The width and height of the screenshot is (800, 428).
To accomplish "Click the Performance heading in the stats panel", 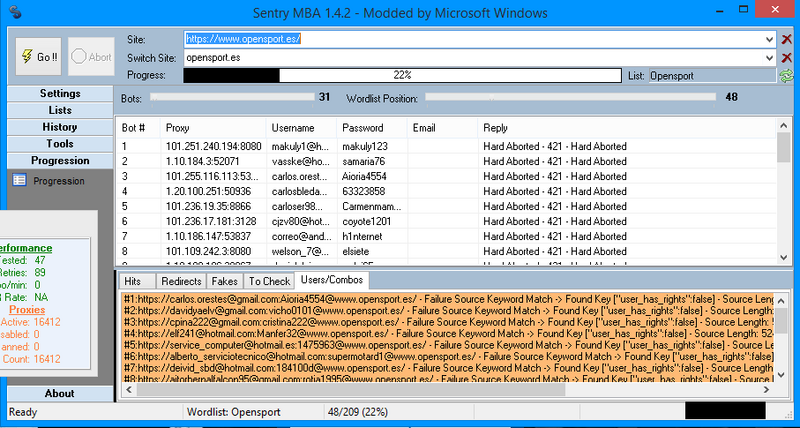I will coord(26,248).
